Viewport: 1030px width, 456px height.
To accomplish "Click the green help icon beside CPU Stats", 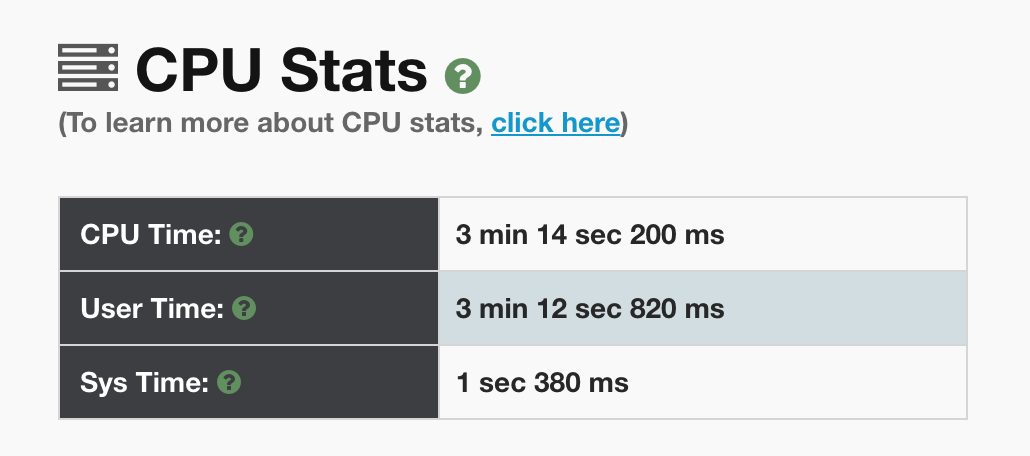I will (463, 75).
